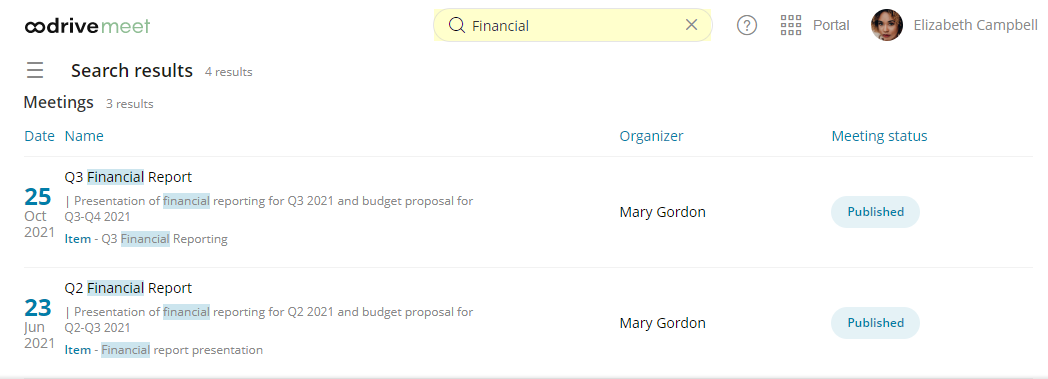Image resolution: width=1048 pixels, height=379 pixels.
Task: Click the oodrive meet logo
Action: pos(88,26)
